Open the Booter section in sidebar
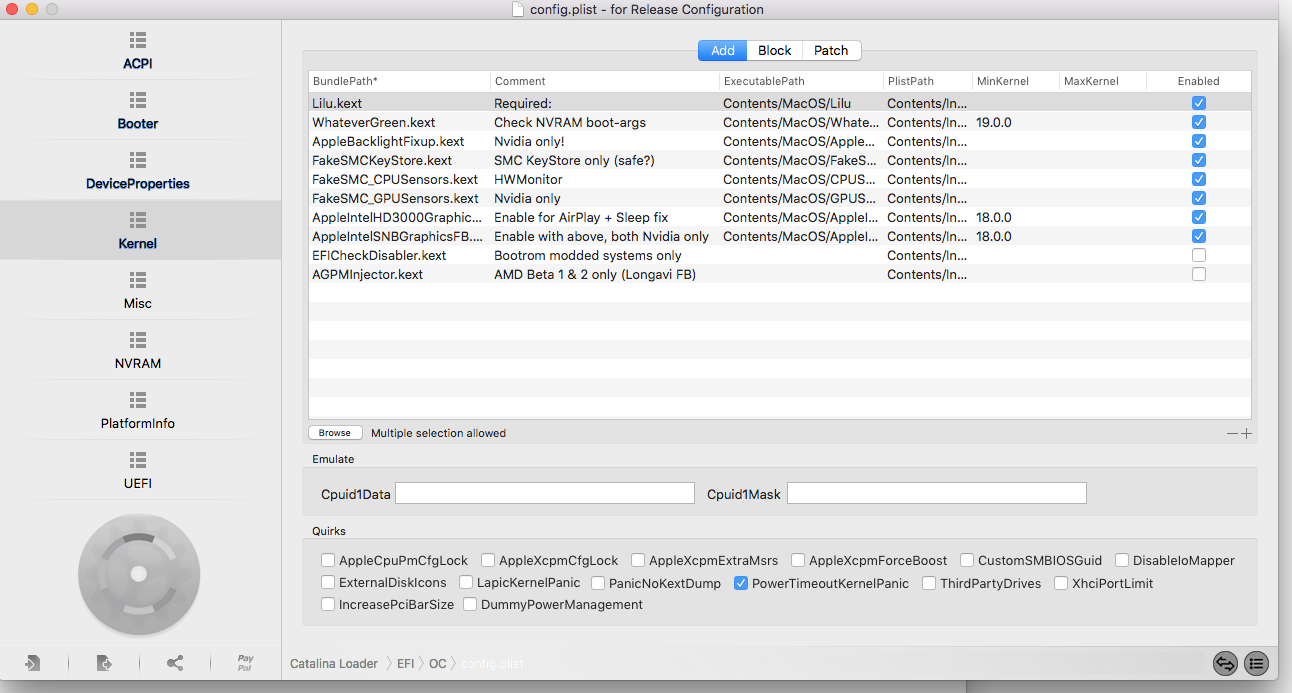 tap(138, 111)
